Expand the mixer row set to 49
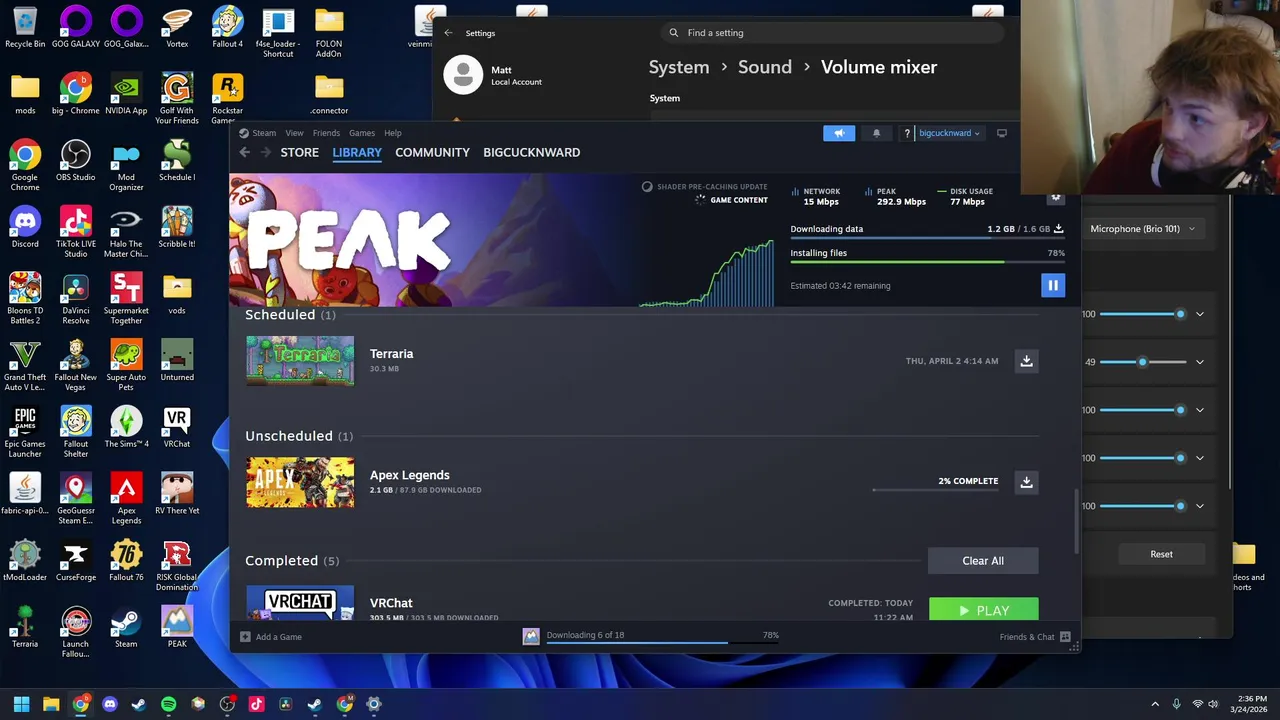 (x=1200, y=362)
